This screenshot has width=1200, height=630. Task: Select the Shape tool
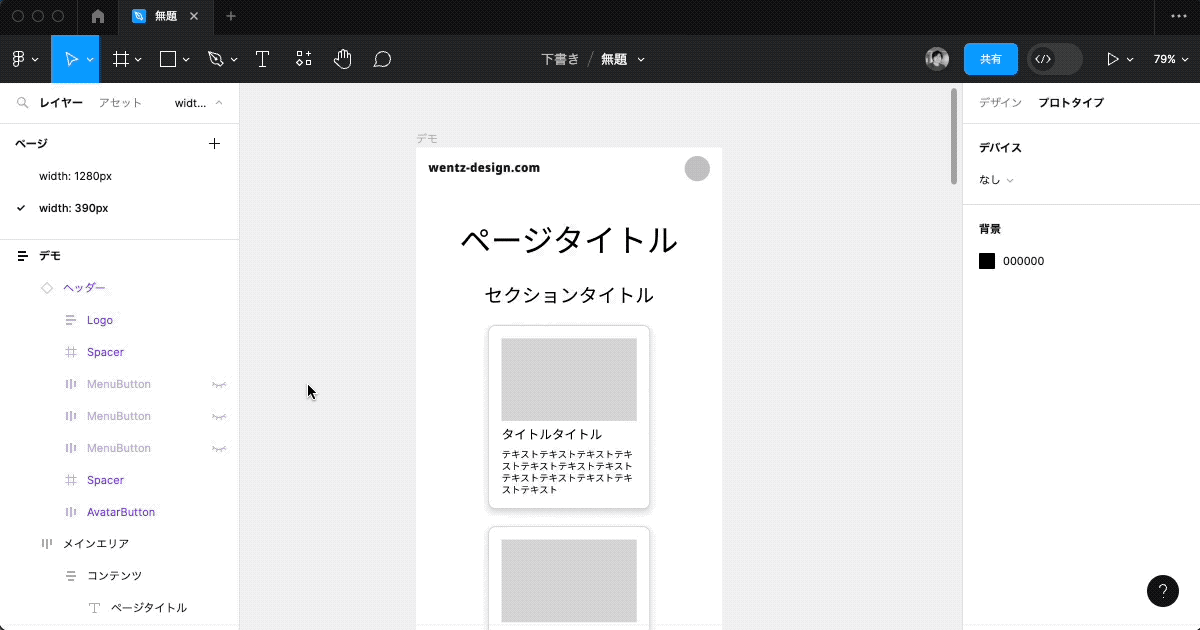click(167, 59)
